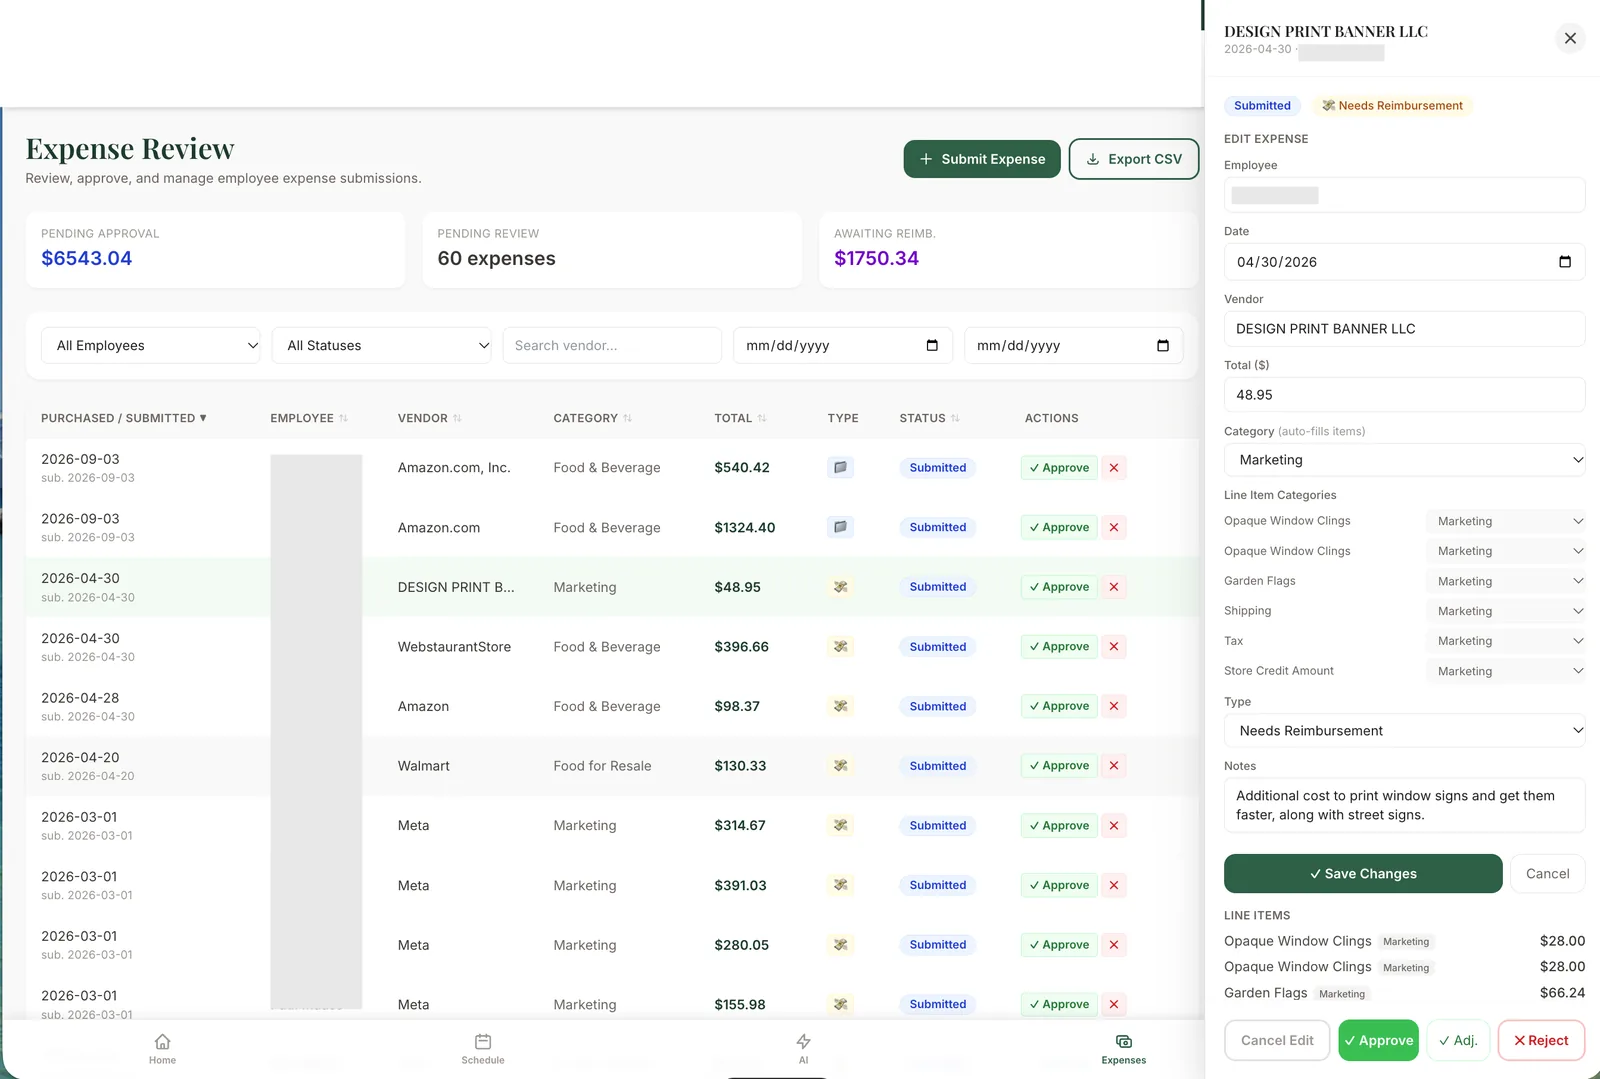Screen dimensions: 1600x1079
Task: Click the Export CSV button
Action: [1134, 159]
